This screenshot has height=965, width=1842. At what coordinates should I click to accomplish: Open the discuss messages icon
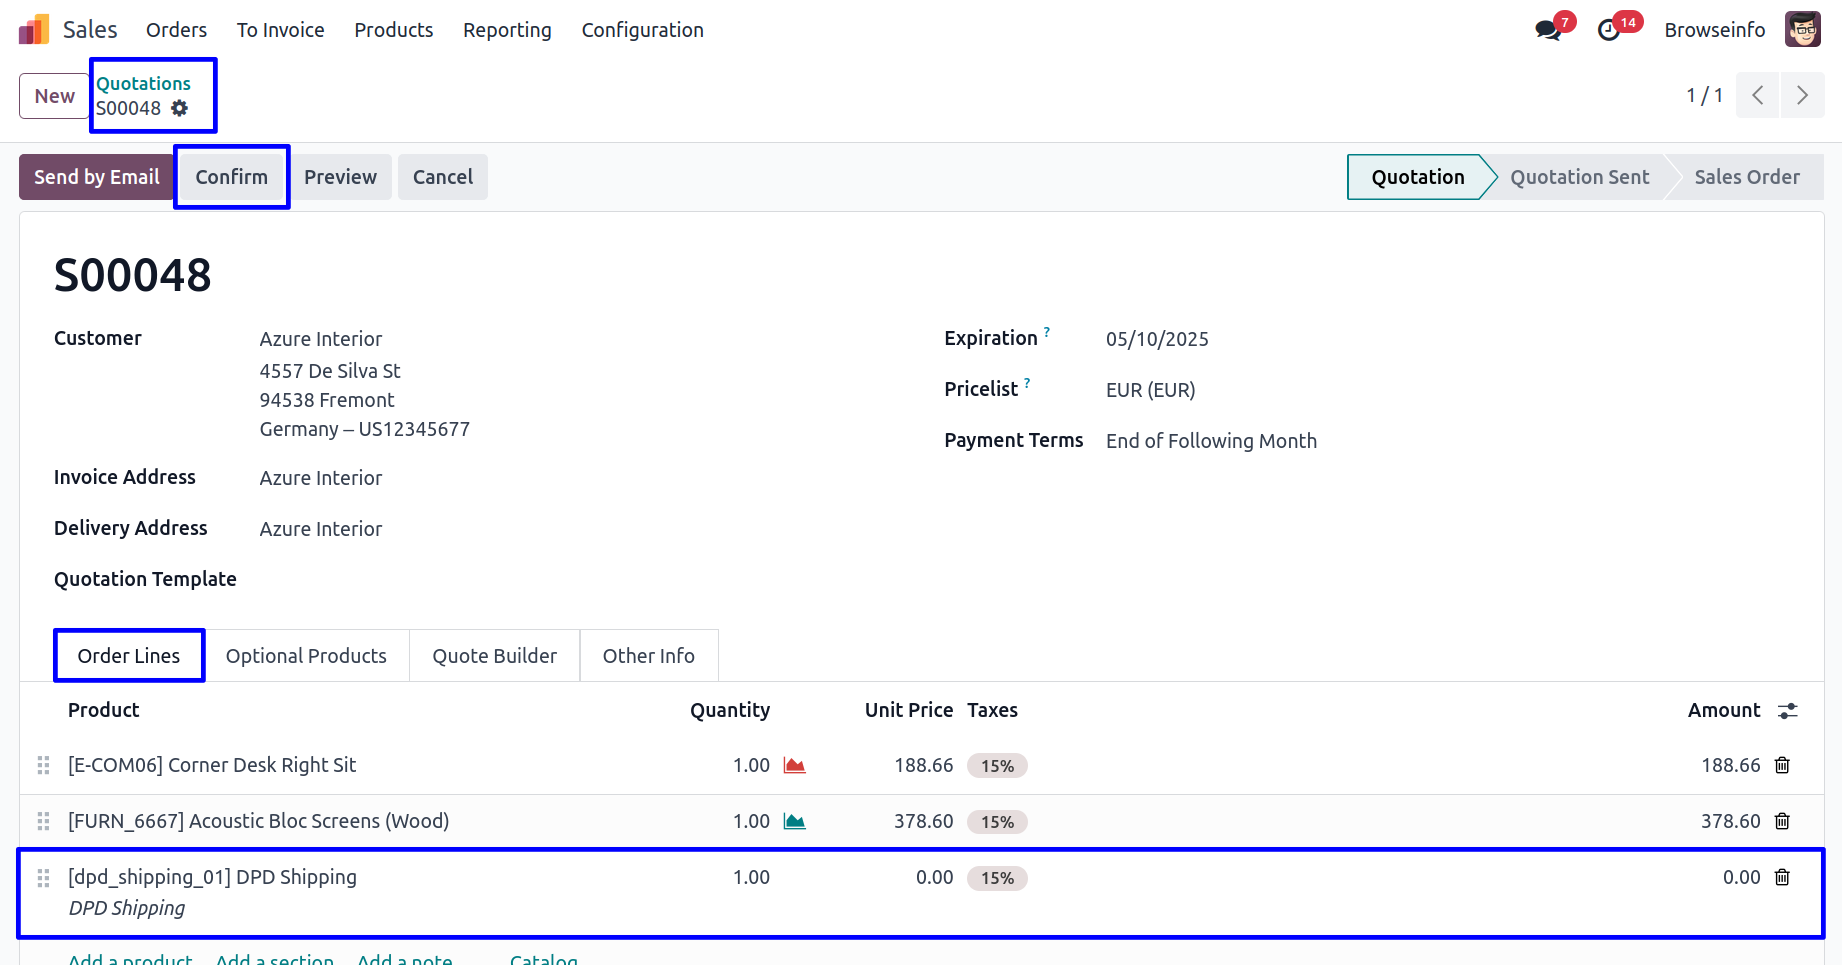[x=1547, y=30]
